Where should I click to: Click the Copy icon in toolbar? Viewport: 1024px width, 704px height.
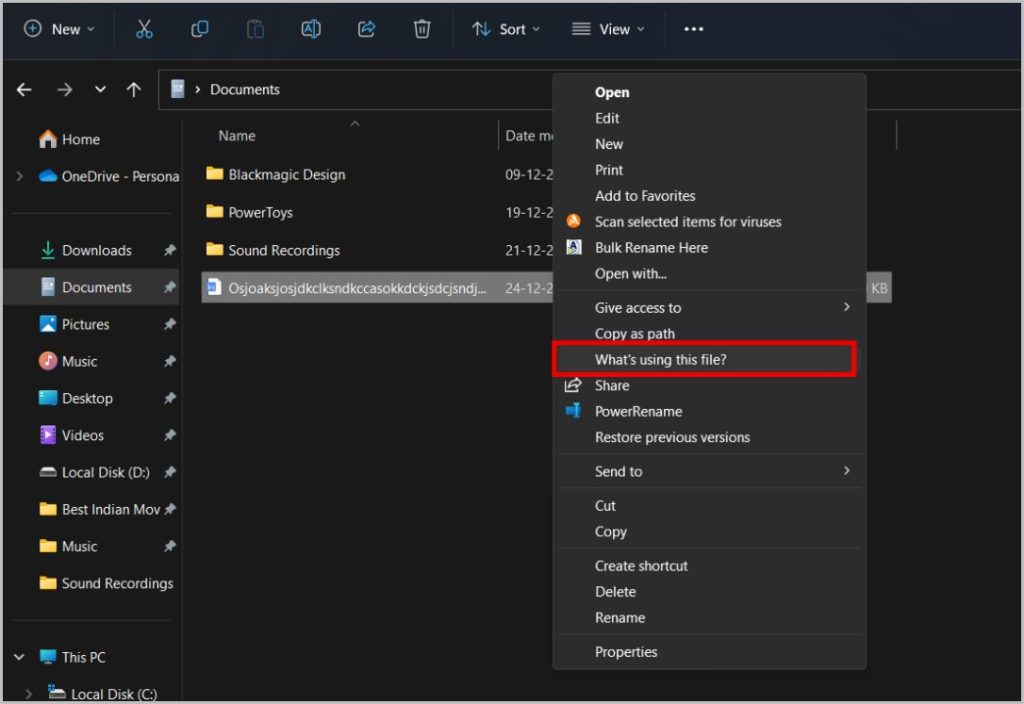coord(200,29)
